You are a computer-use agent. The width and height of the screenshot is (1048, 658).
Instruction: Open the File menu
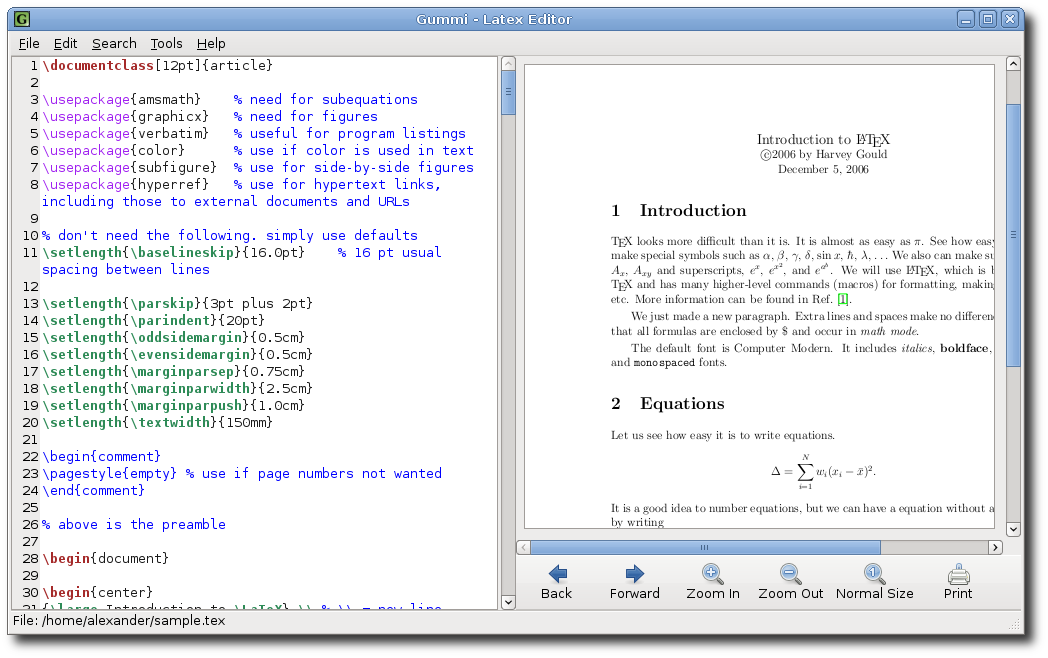(x=29, y=43)
